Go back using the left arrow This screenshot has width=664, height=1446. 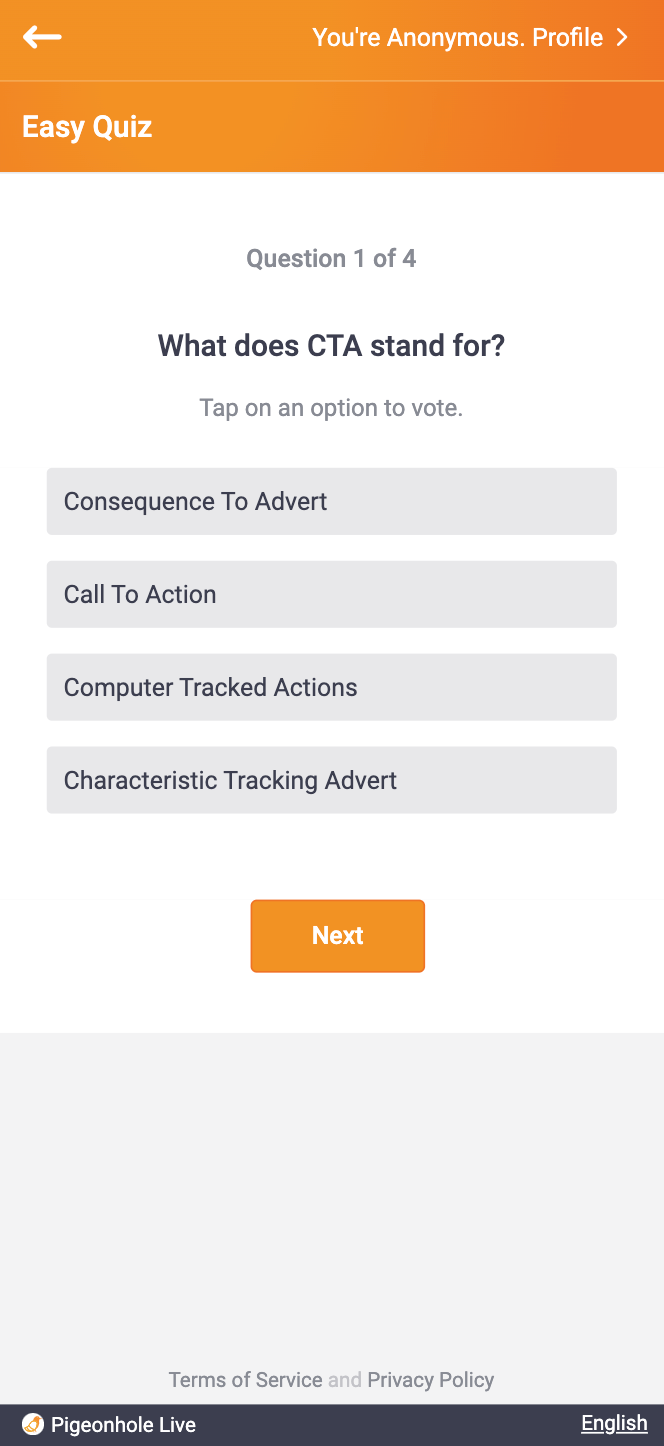[x=42, y=38]
